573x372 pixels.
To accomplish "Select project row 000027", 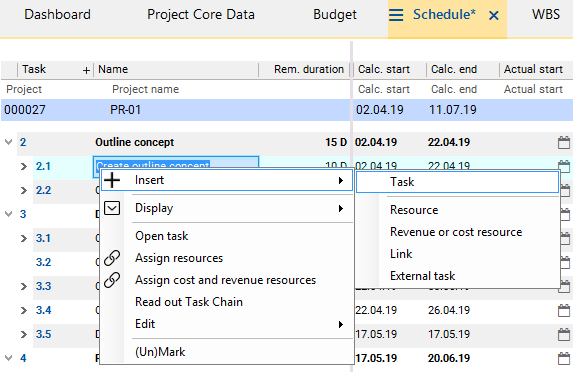I will coord(286,110).
